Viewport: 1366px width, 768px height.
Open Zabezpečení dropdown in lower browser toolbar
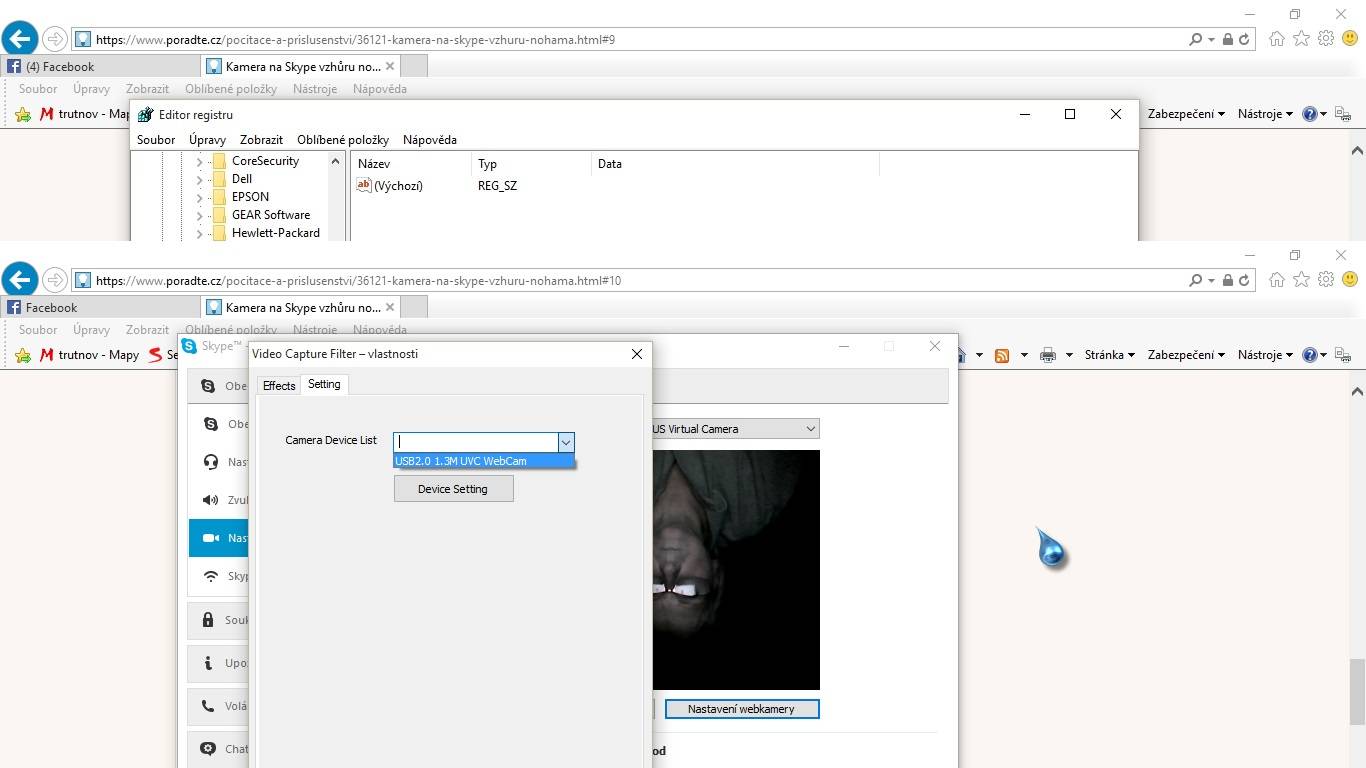coord(1186,355)
